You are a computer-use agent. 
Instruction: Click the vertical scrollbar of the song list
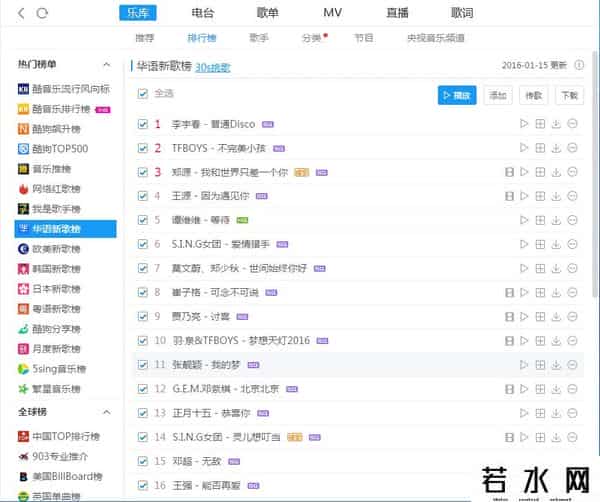click(x=595, y=174)
